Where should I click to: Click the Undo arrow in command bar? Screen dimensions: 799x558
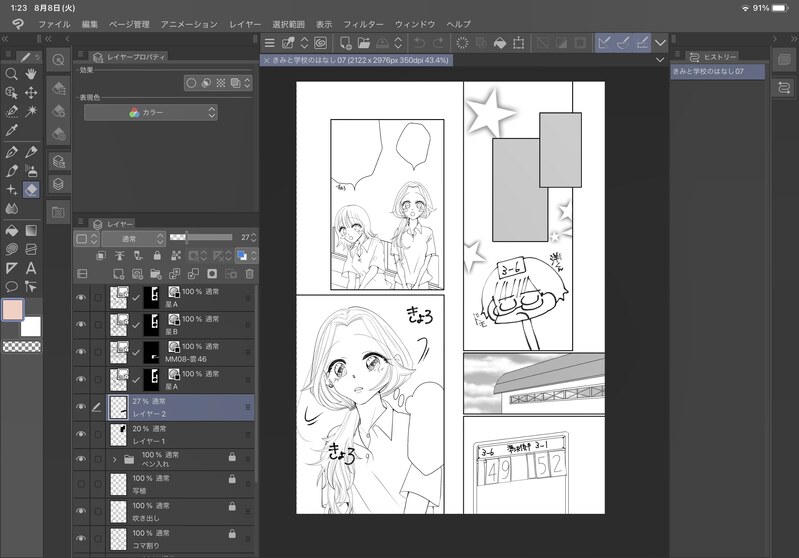pyautogui.click(x=419, y=43)
